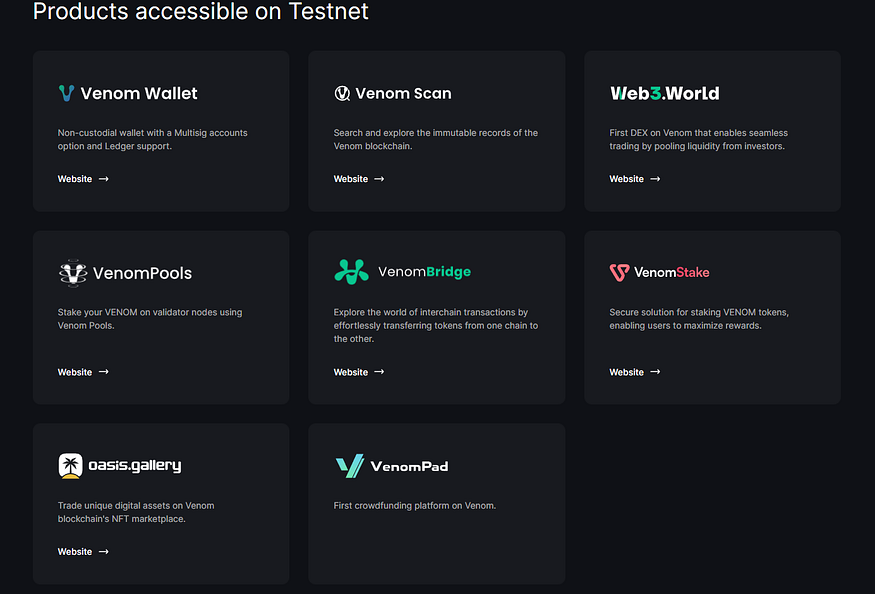Viewport: 875px width, 594px height.
Task: Click the Venom Wallet logo icon
Action: [67, 93]
